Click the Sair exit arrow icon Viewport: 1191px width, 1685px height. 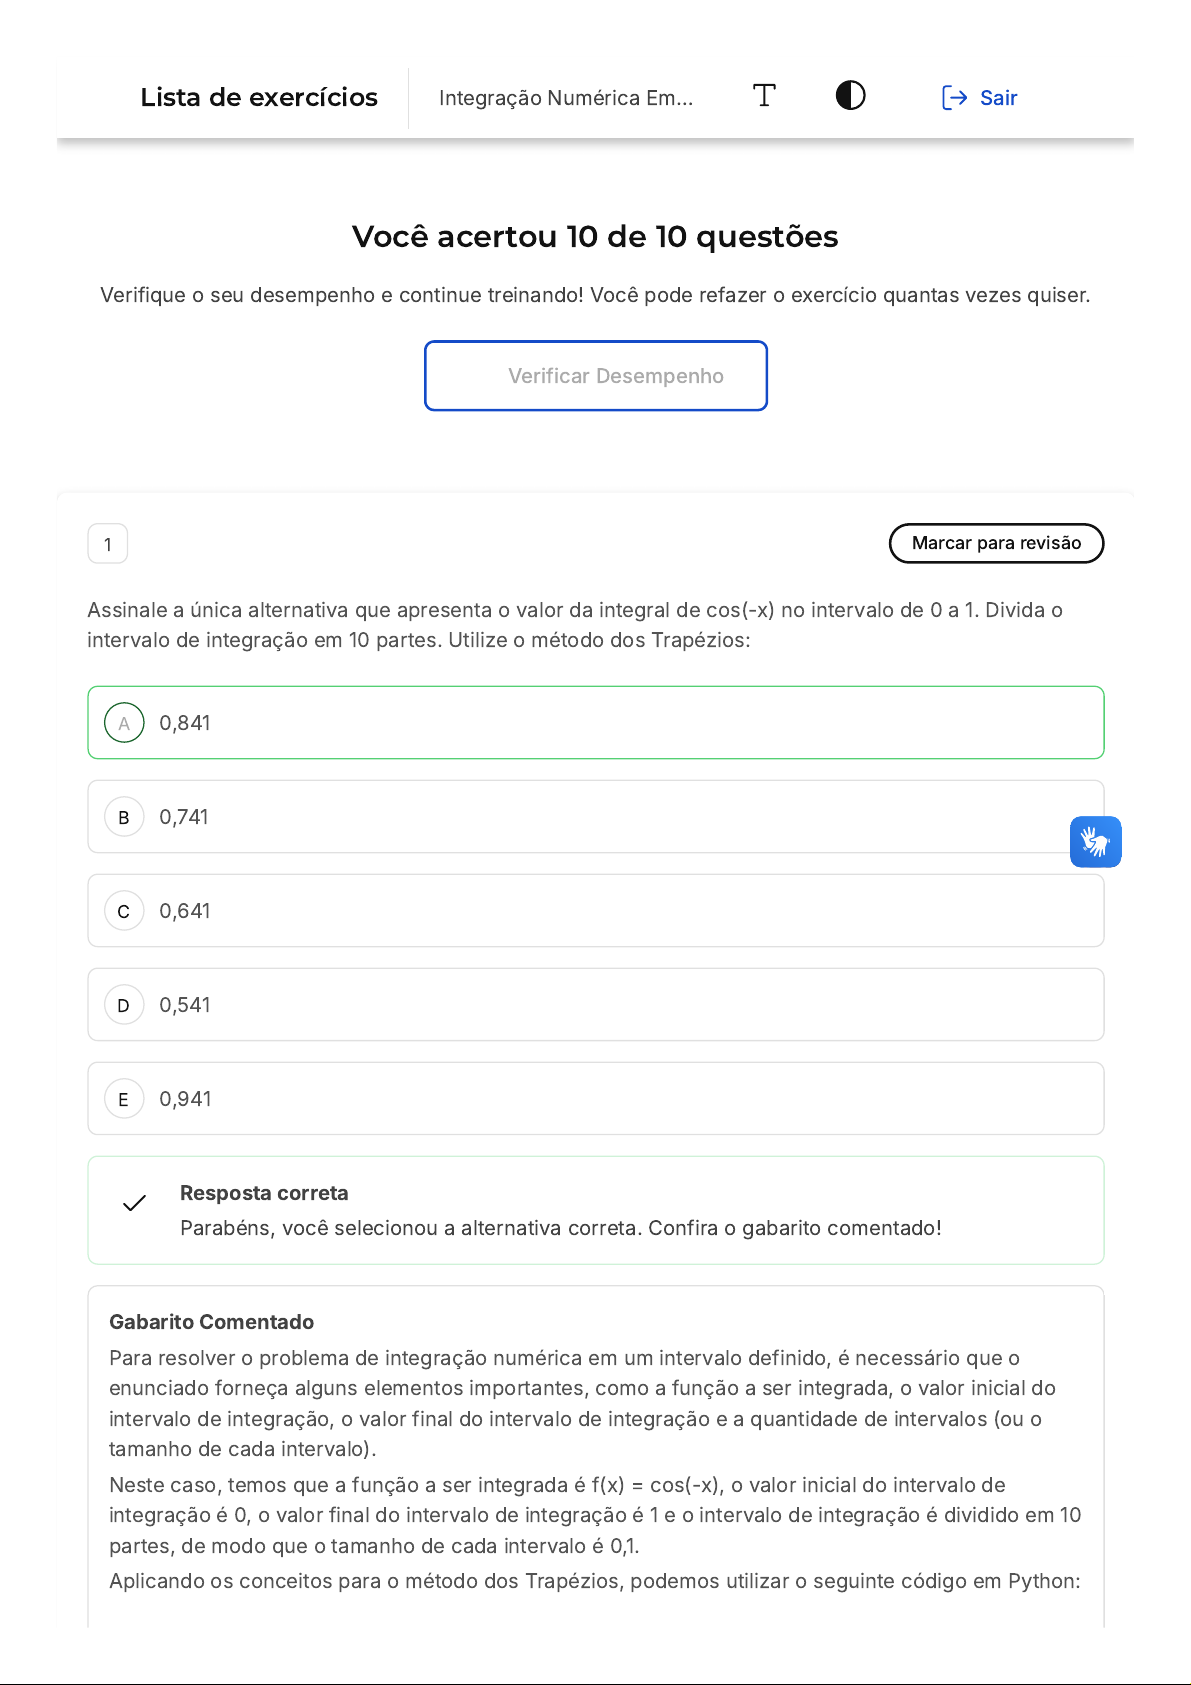coord(955,97)
